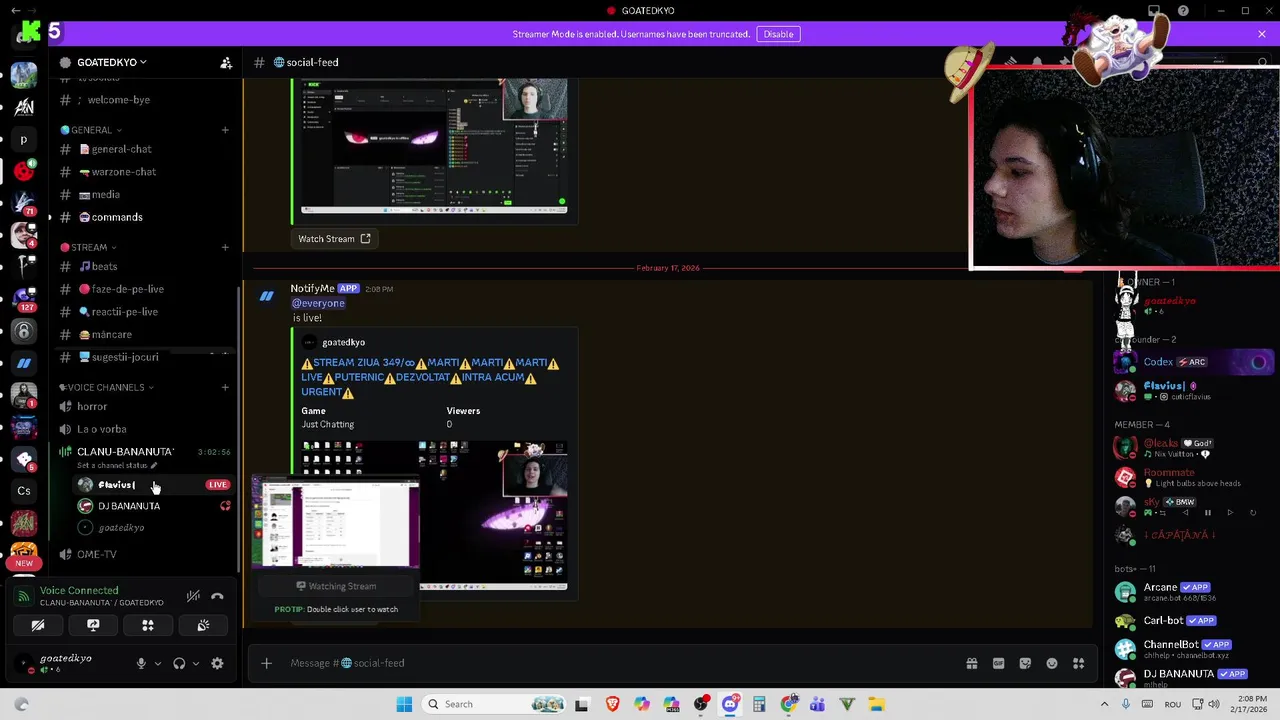Open Arcane bot in member list

click(1194, 592)
